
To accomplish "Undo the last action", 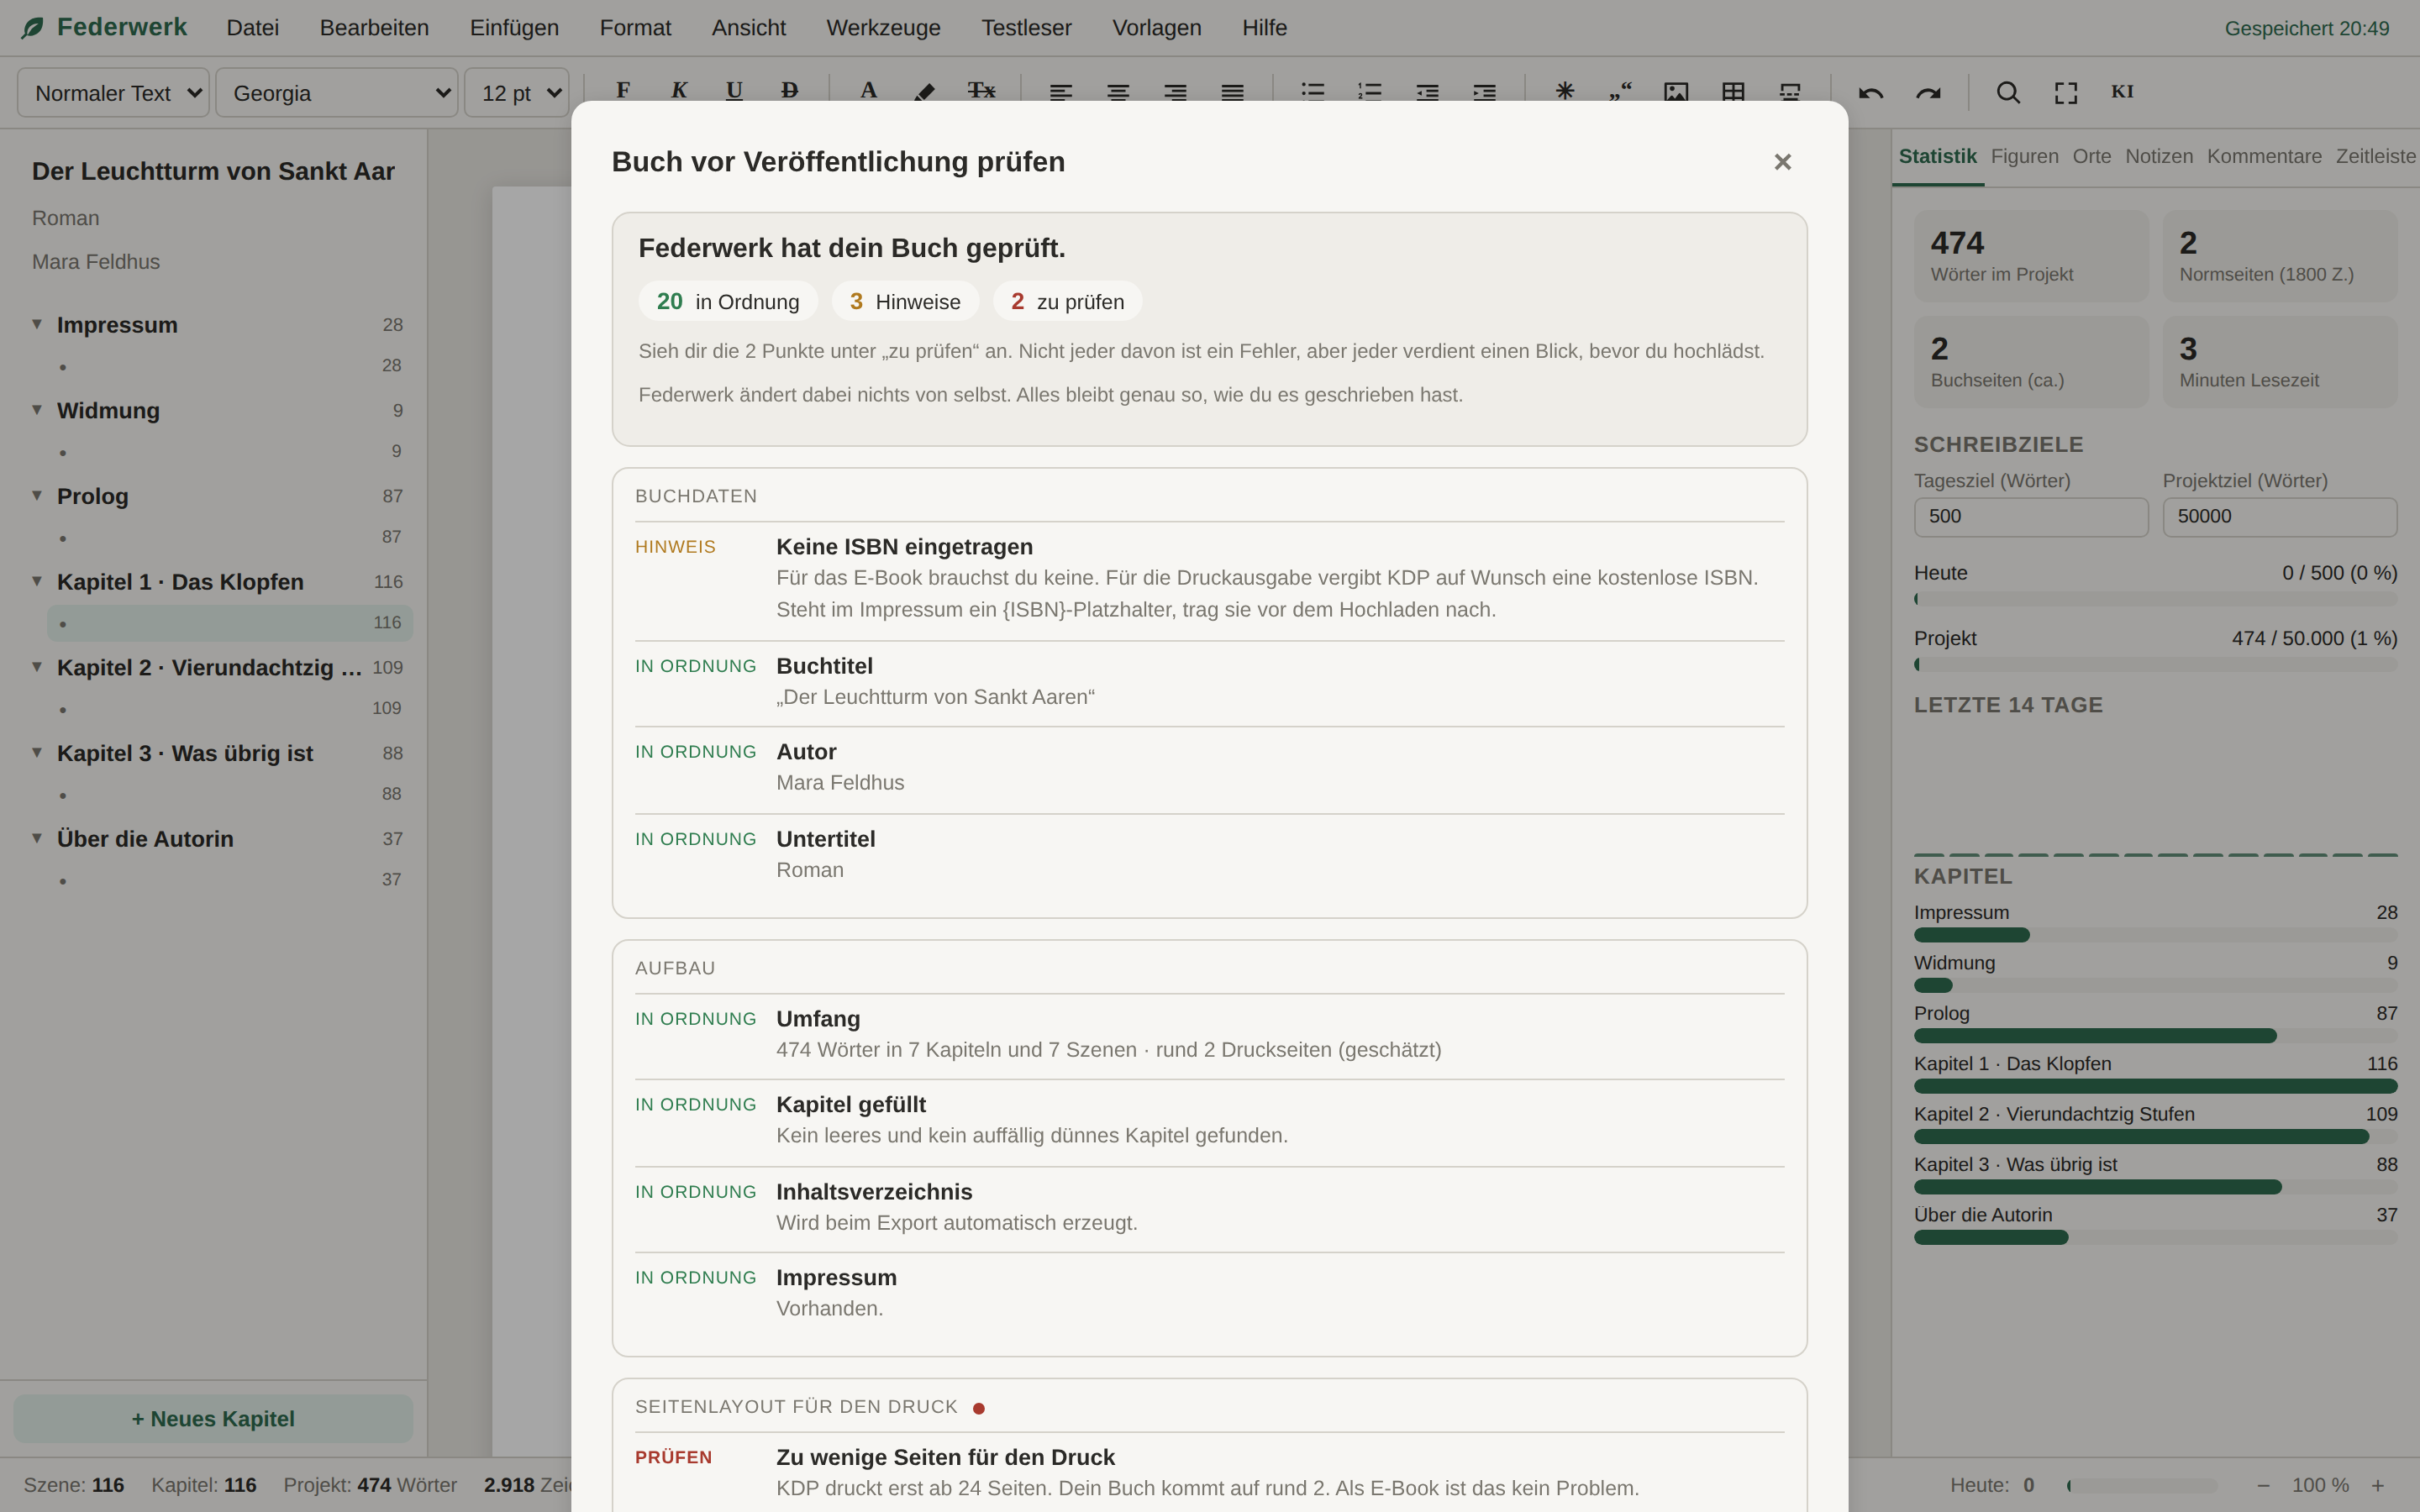I will coord(1871,93).
